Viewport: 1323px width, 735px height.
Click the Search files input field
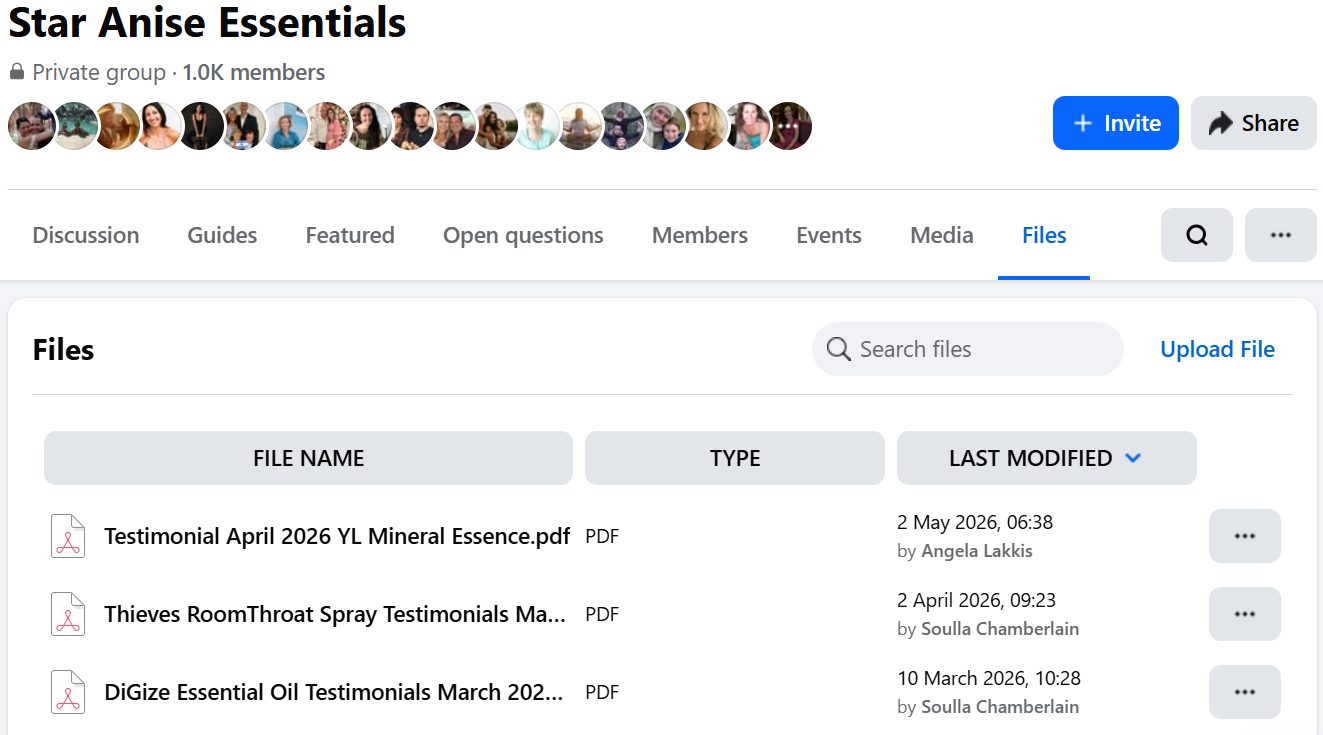pyautogui.click(x=968, y=349)
